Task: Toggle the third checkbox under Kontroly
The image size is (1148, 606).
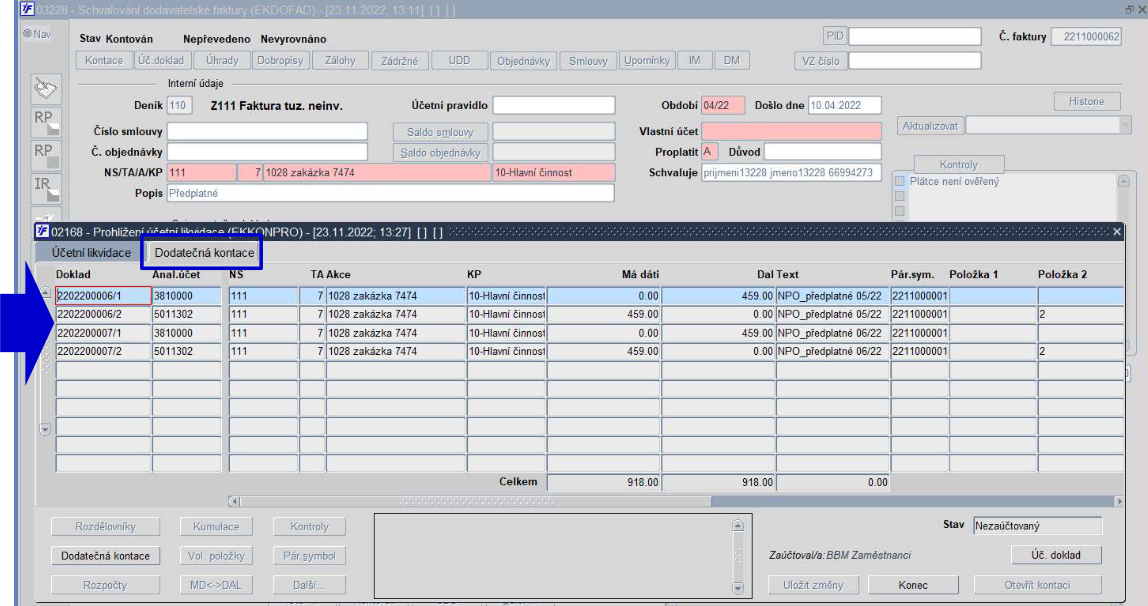Action: click(x=900, y=212)
